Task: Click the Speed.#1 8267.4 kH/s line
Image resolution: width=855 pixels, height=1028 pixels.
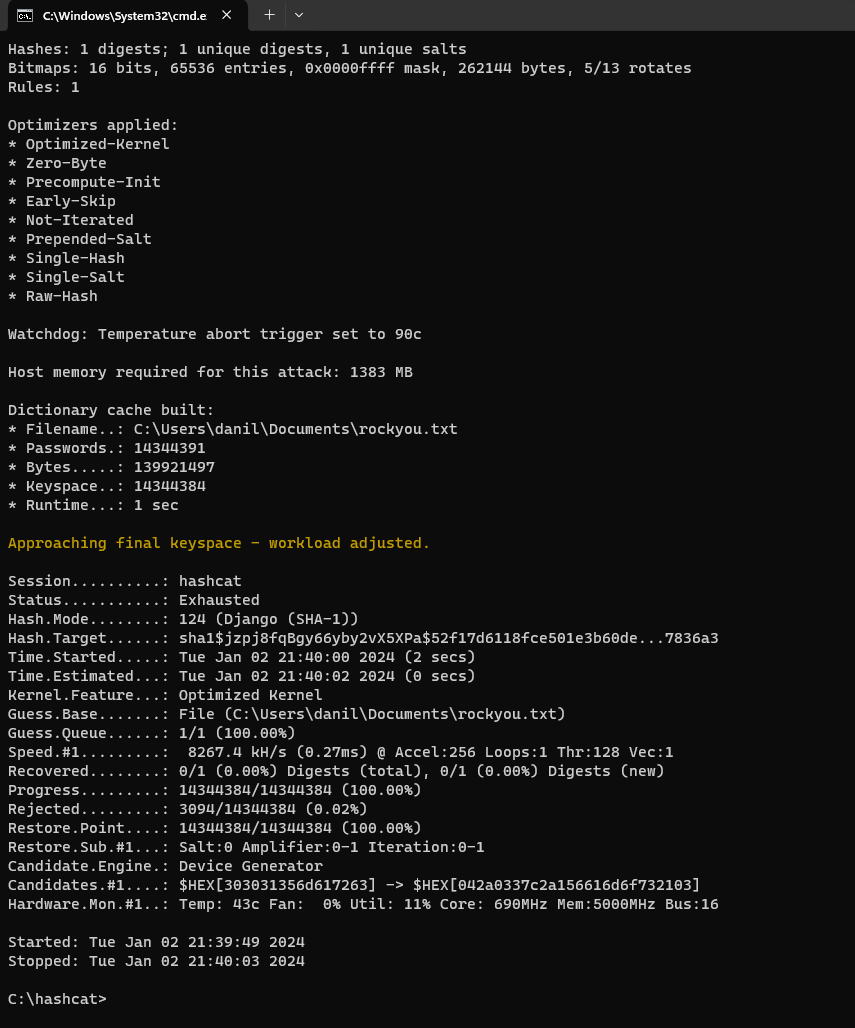Action: [340, 752]
